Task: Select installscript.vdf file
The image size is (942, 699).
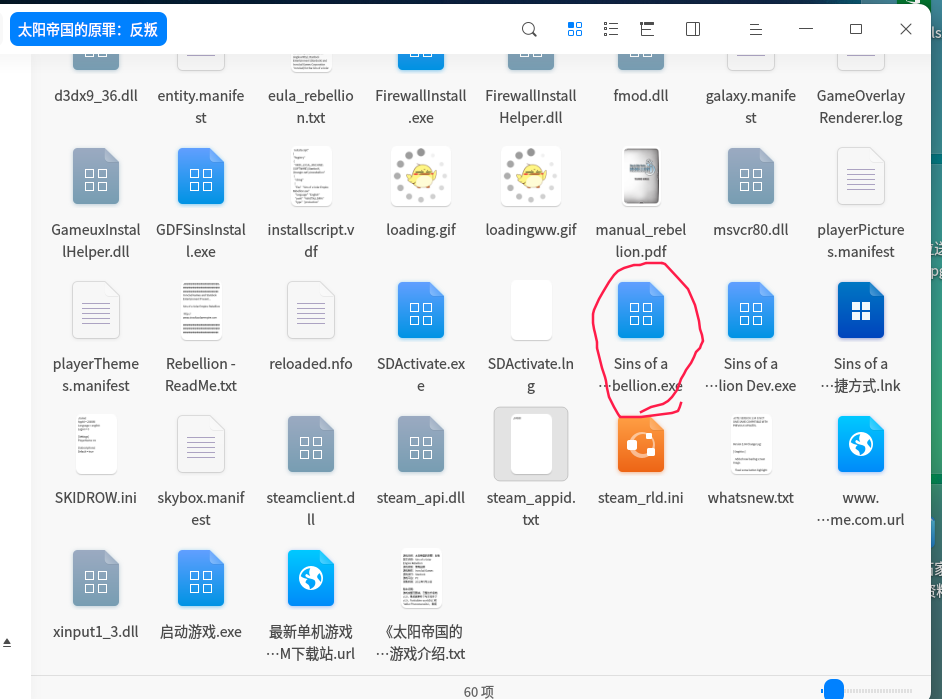Action: click(311, 177)
